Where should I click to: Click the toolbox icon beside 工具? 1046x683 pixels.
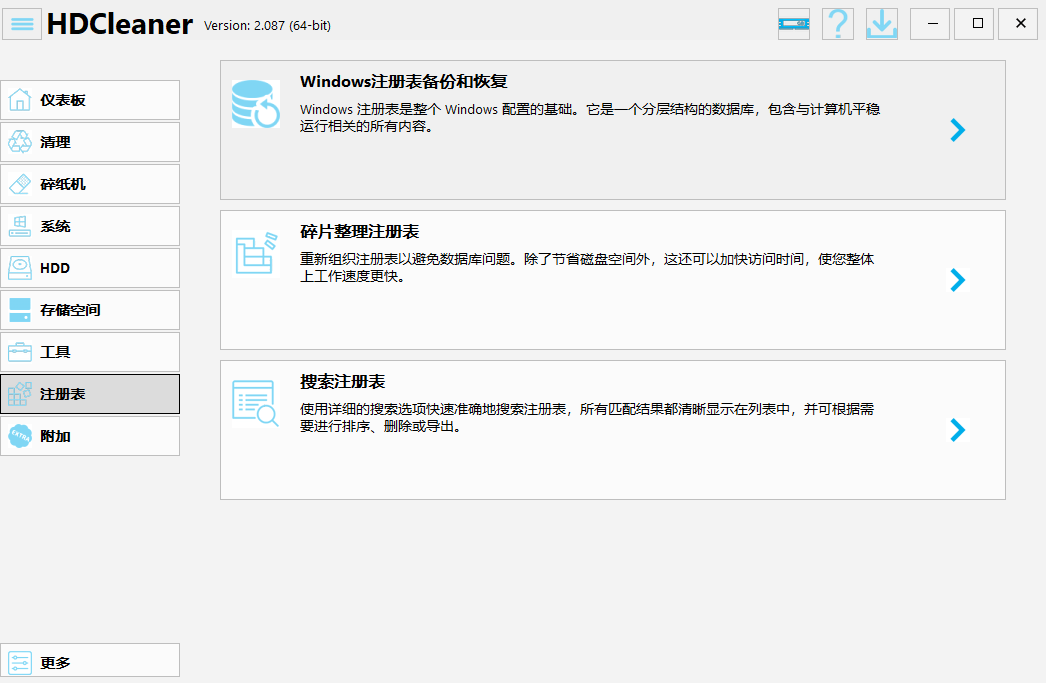[20, 352]
